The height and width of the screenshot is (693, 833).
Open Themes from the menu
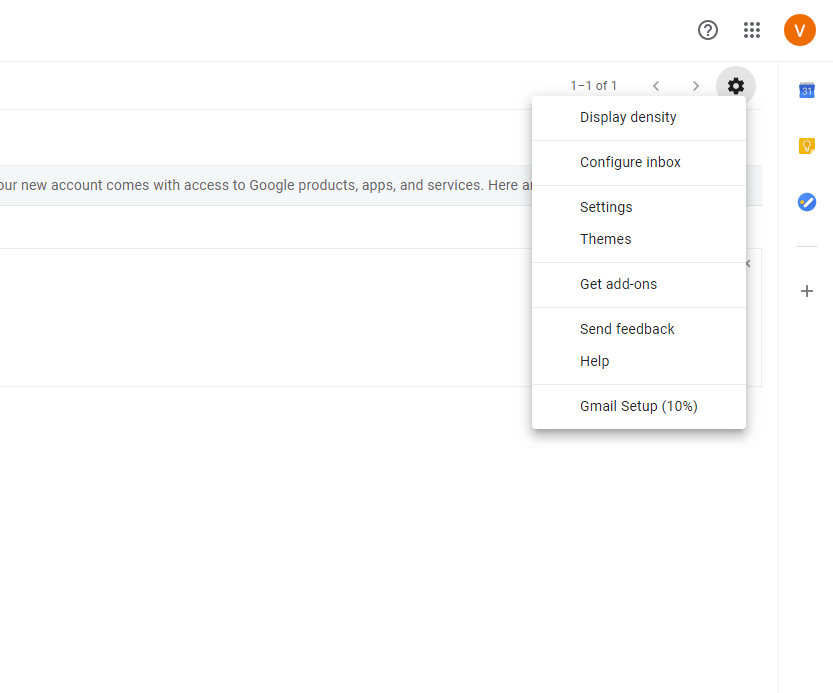(x=605, y=239)
